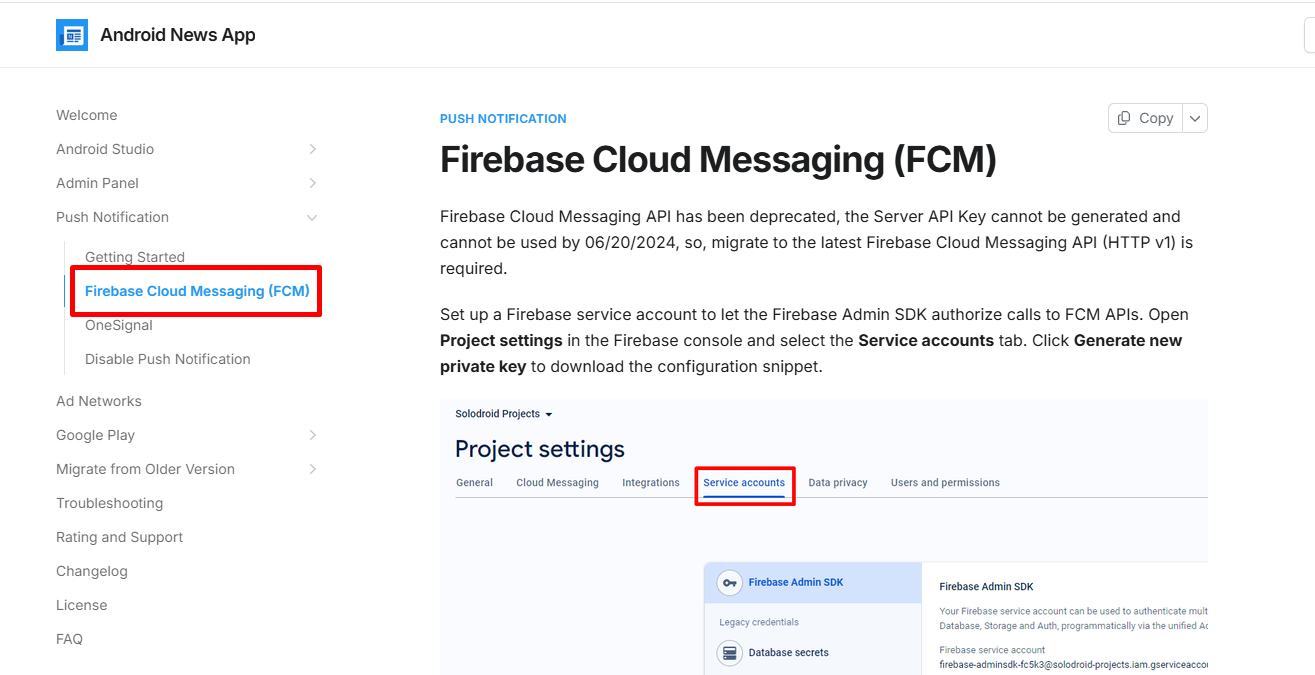Viewport: 1315px width, 675px height.
Task: Select the OneSignal sidebar item
Action: 119,325
